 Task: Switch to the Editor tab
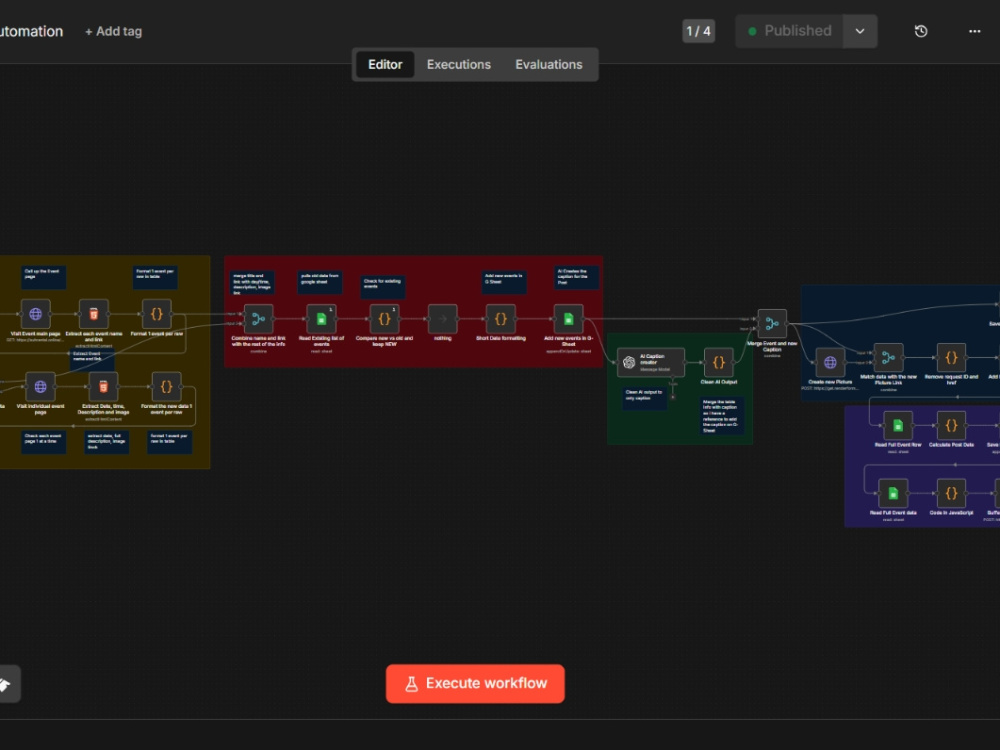coord(385,64)
